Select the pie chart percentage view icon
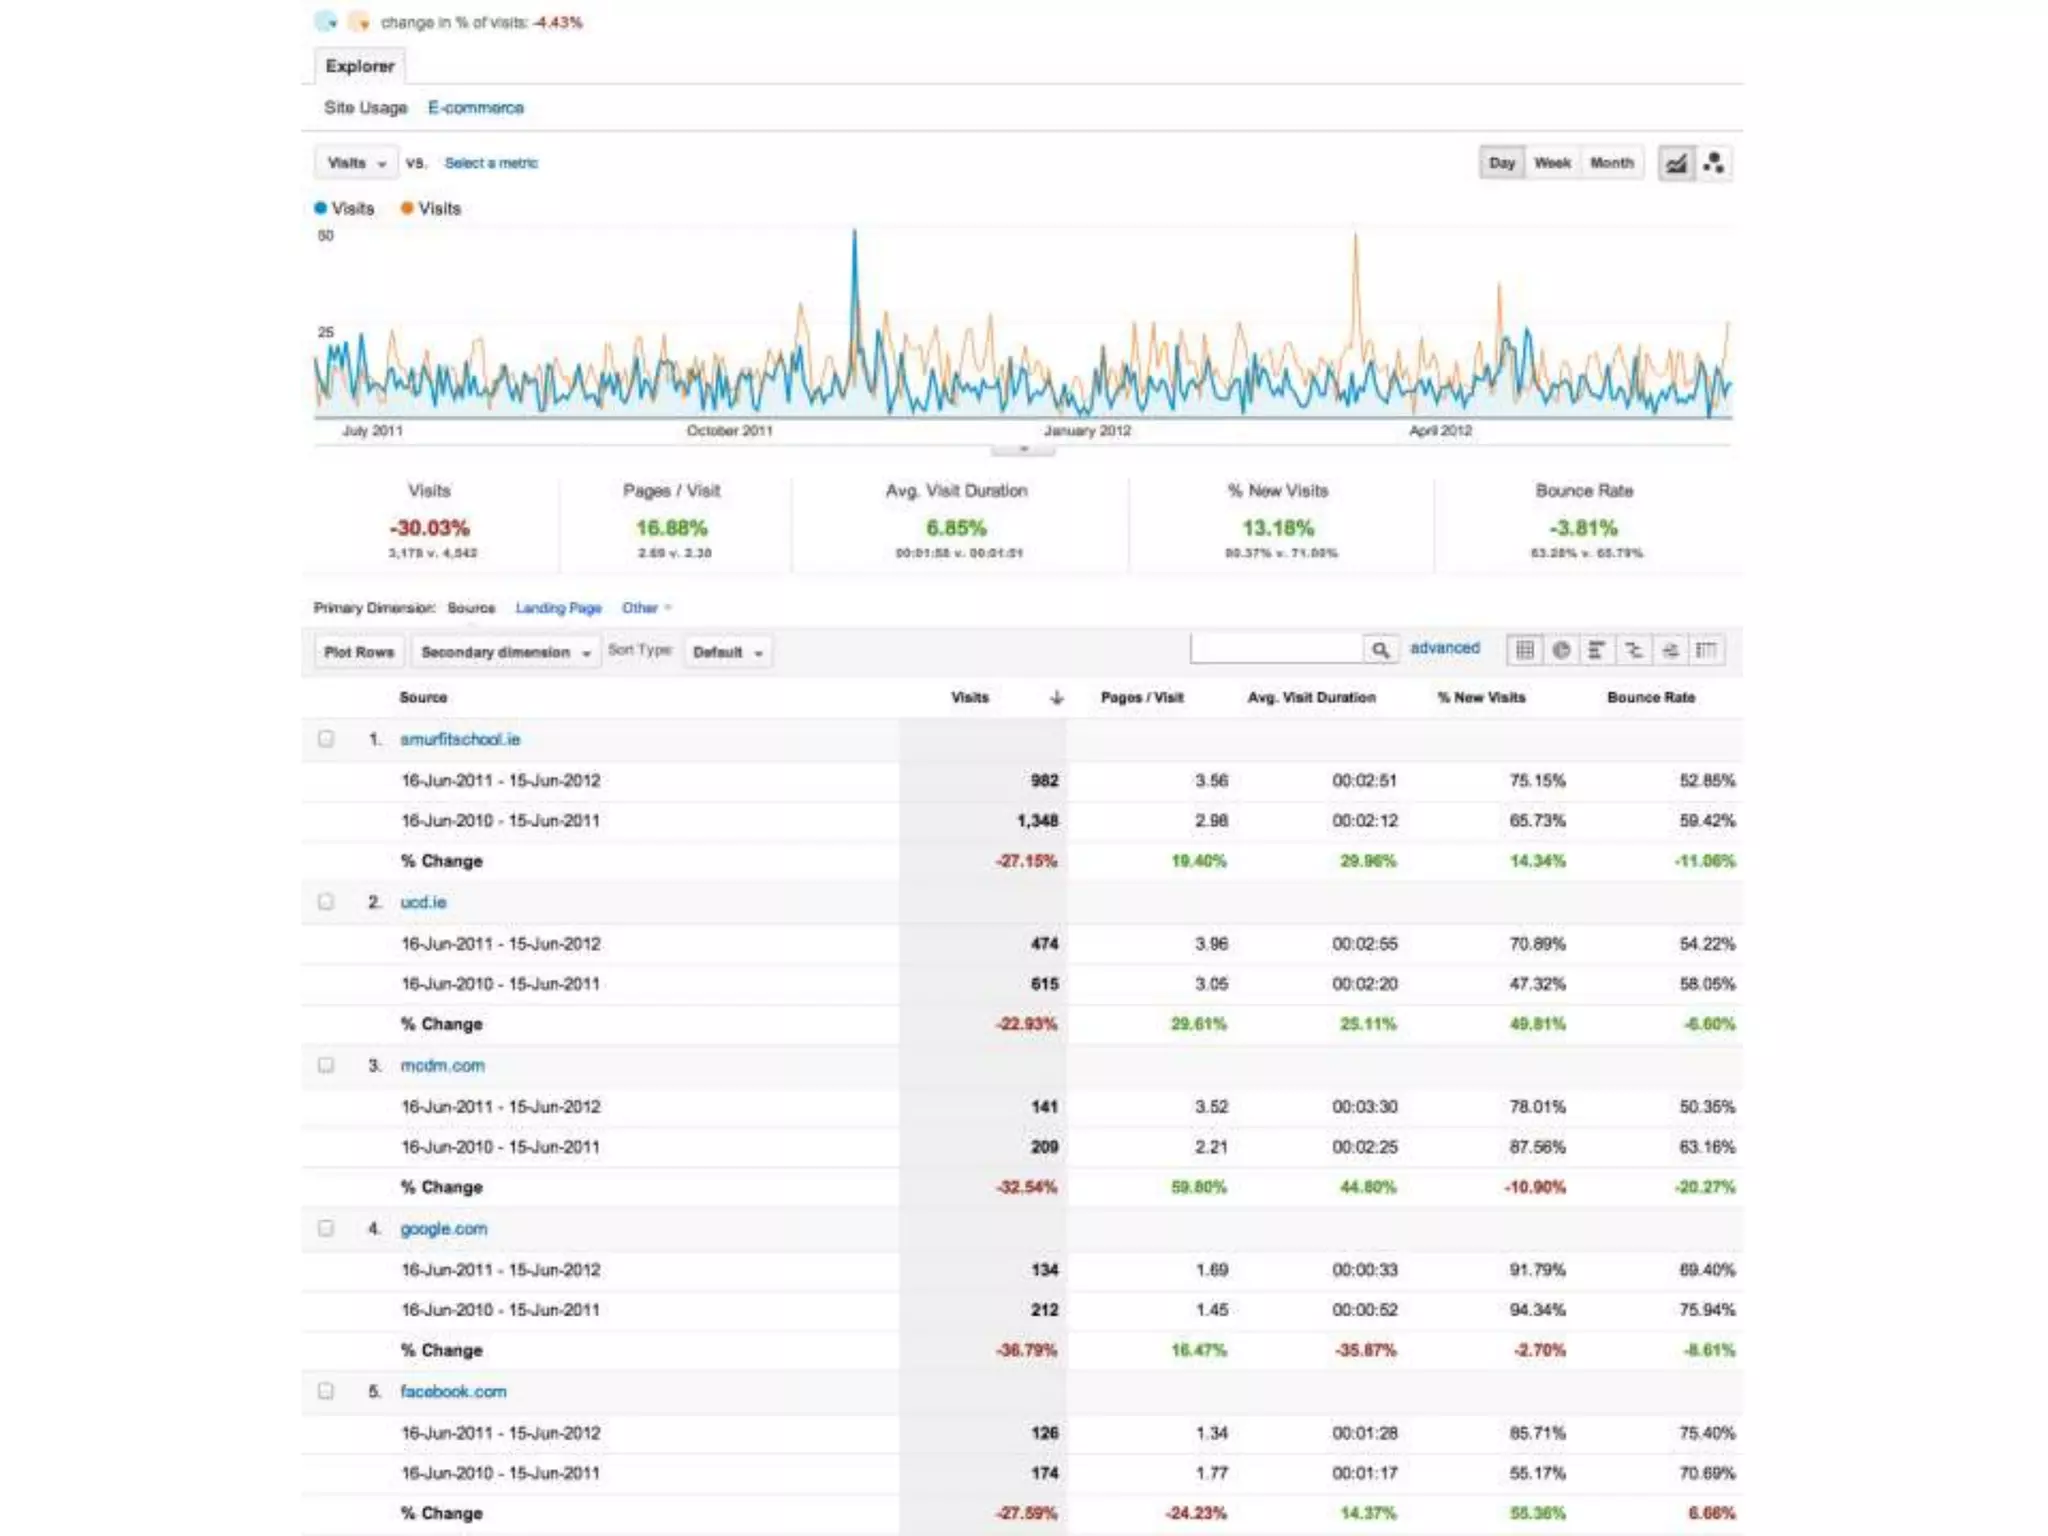Viewport: 2048px width, 1536px height. (1561, 650)
